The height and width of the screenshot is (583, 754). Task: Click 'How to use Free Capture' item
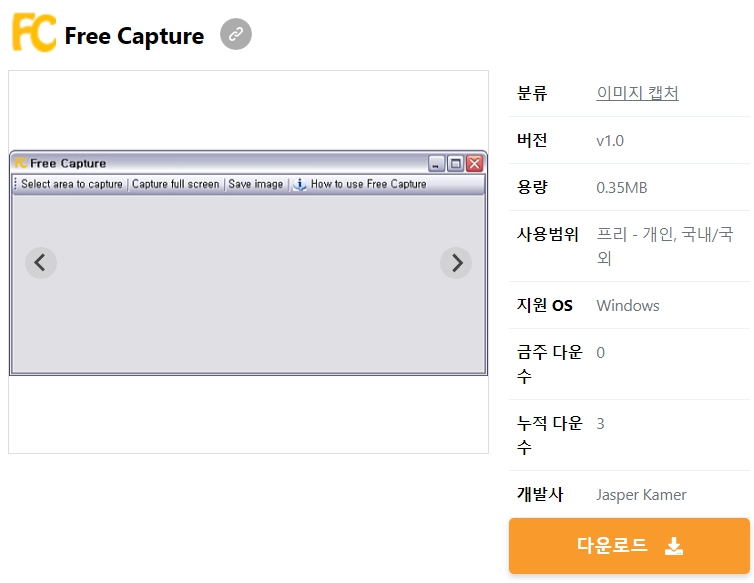pyautogui.click(x=368, y=184)
